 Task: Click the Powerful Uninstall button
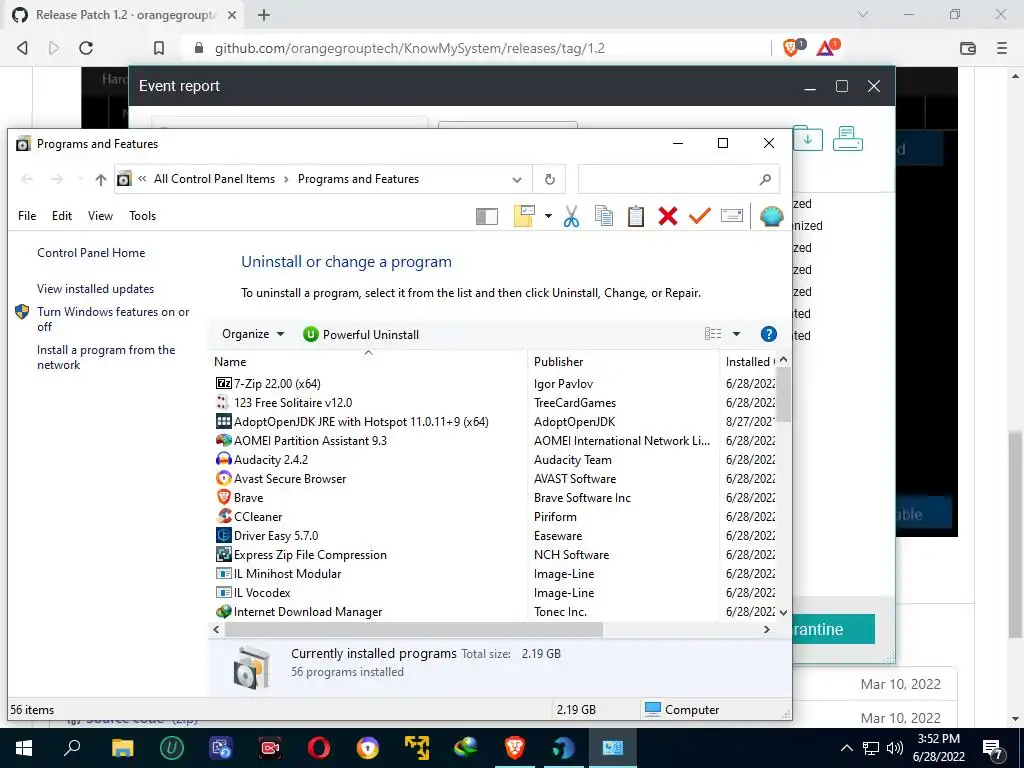click(361, 334)
